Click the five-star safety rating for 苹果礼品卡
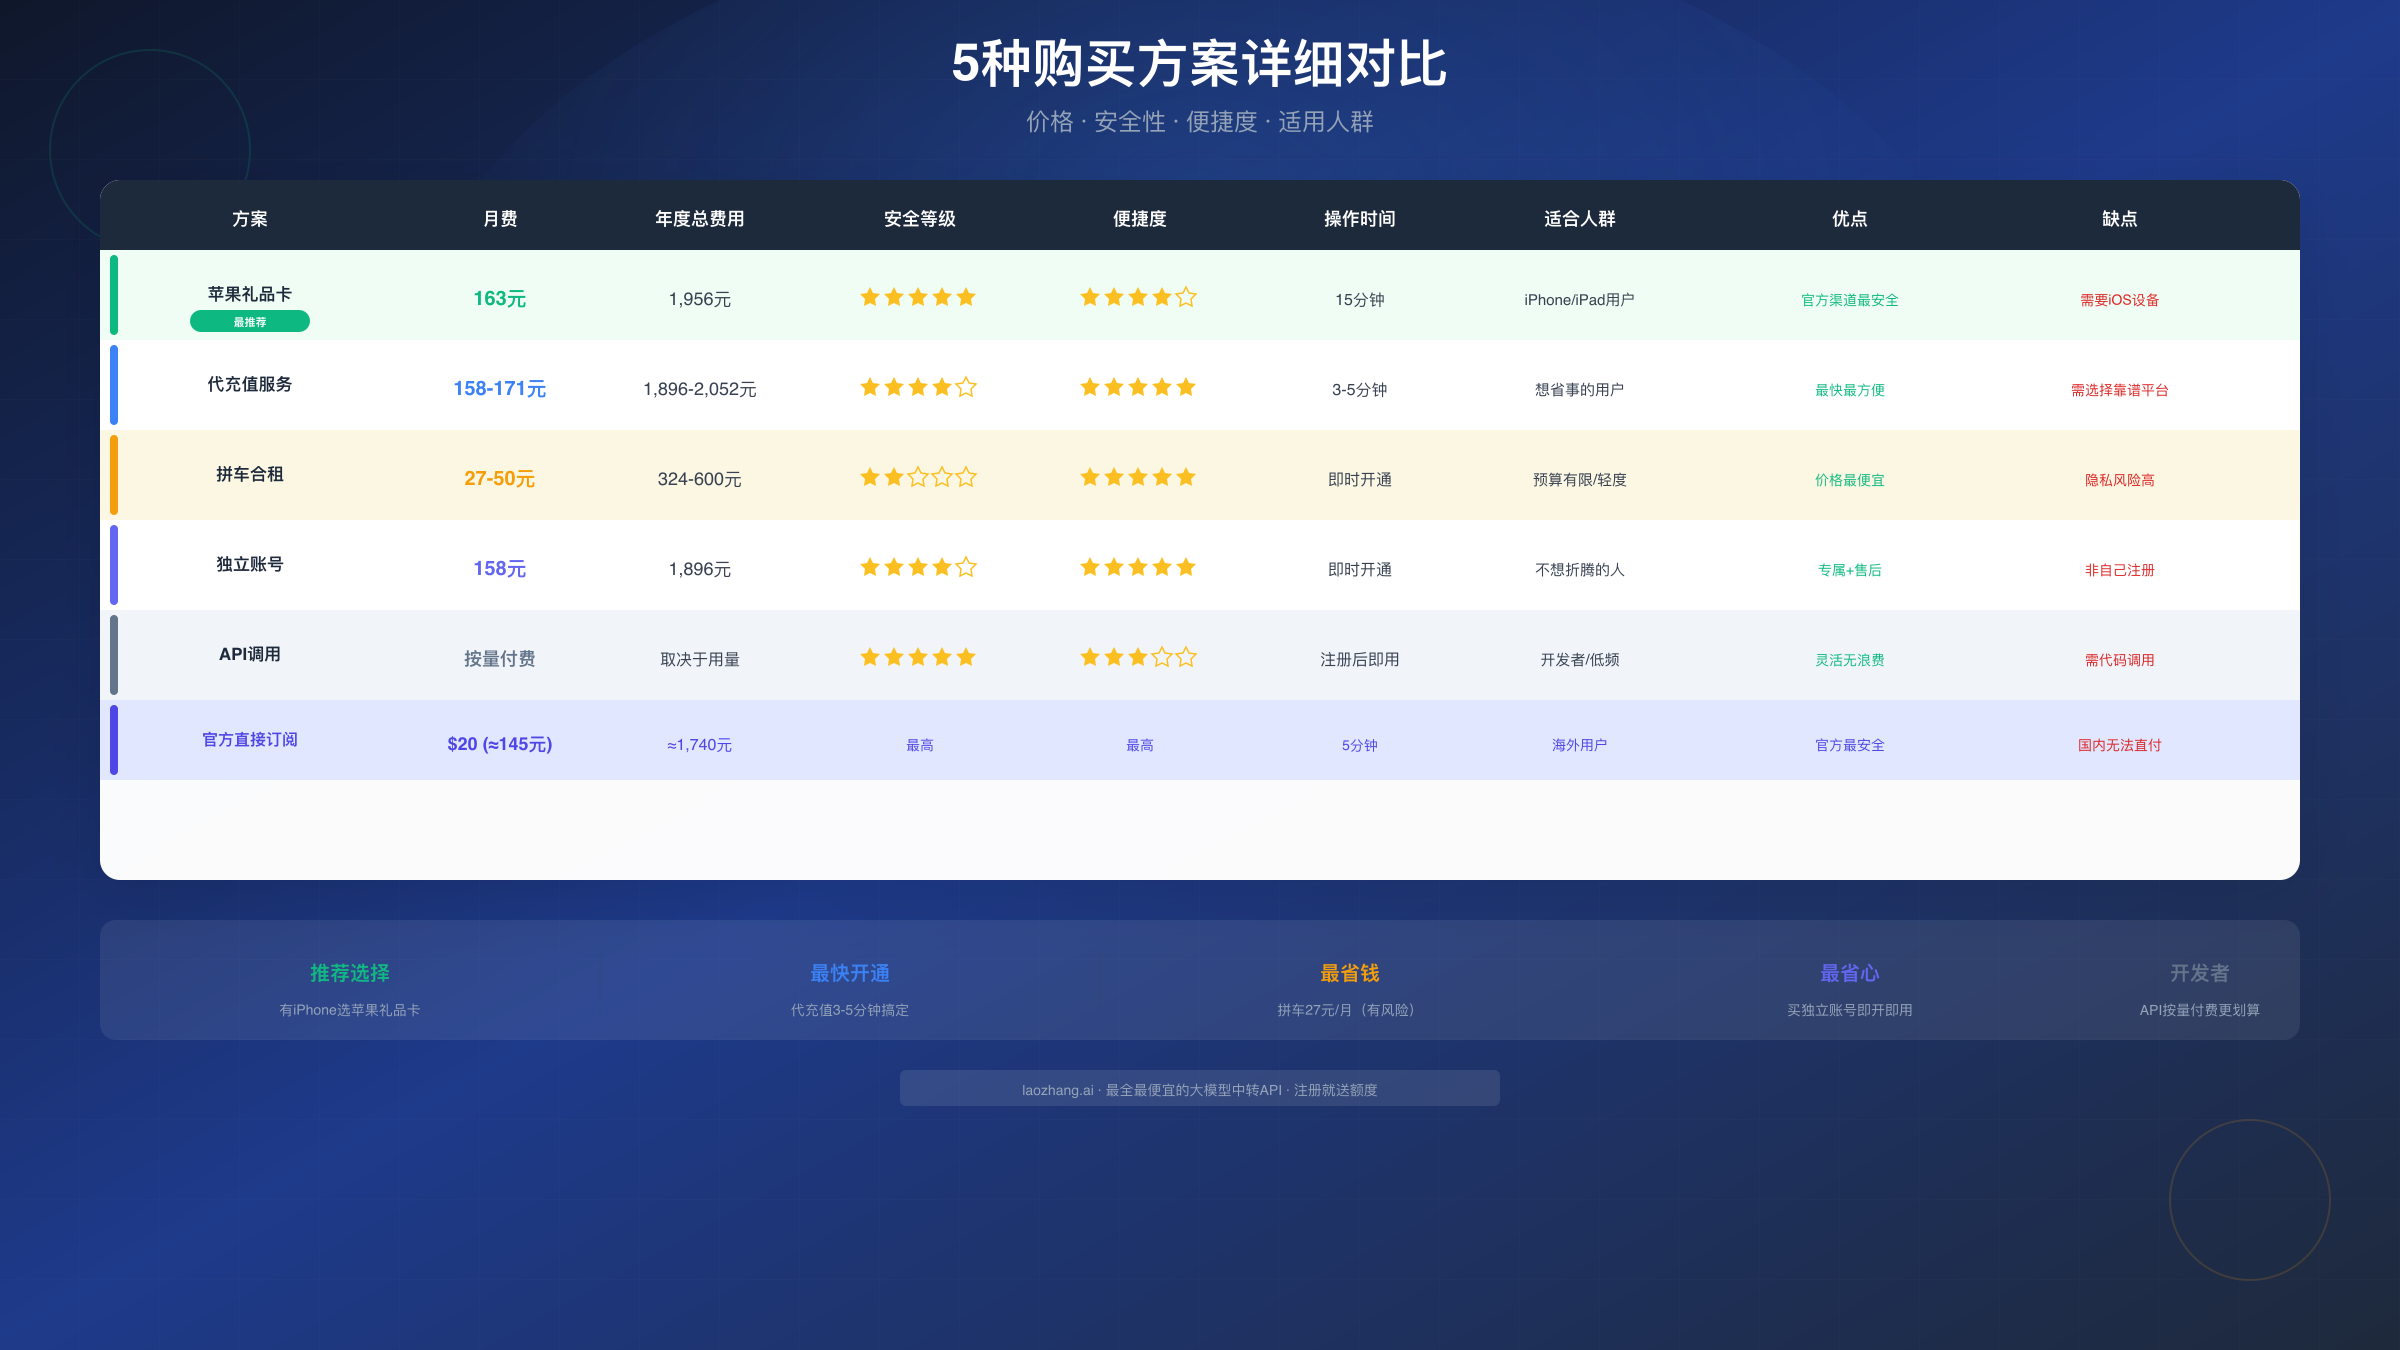This screenshot has height=1350, width=2400. coord(917,296)
